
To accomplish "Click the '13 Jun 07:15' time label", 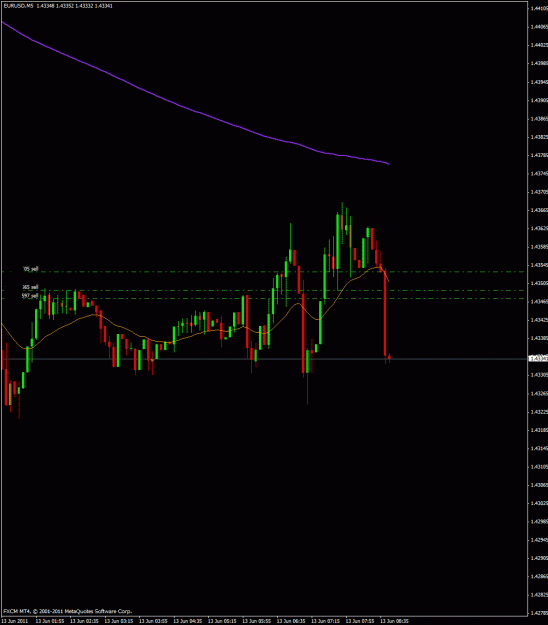I will 325,621.
